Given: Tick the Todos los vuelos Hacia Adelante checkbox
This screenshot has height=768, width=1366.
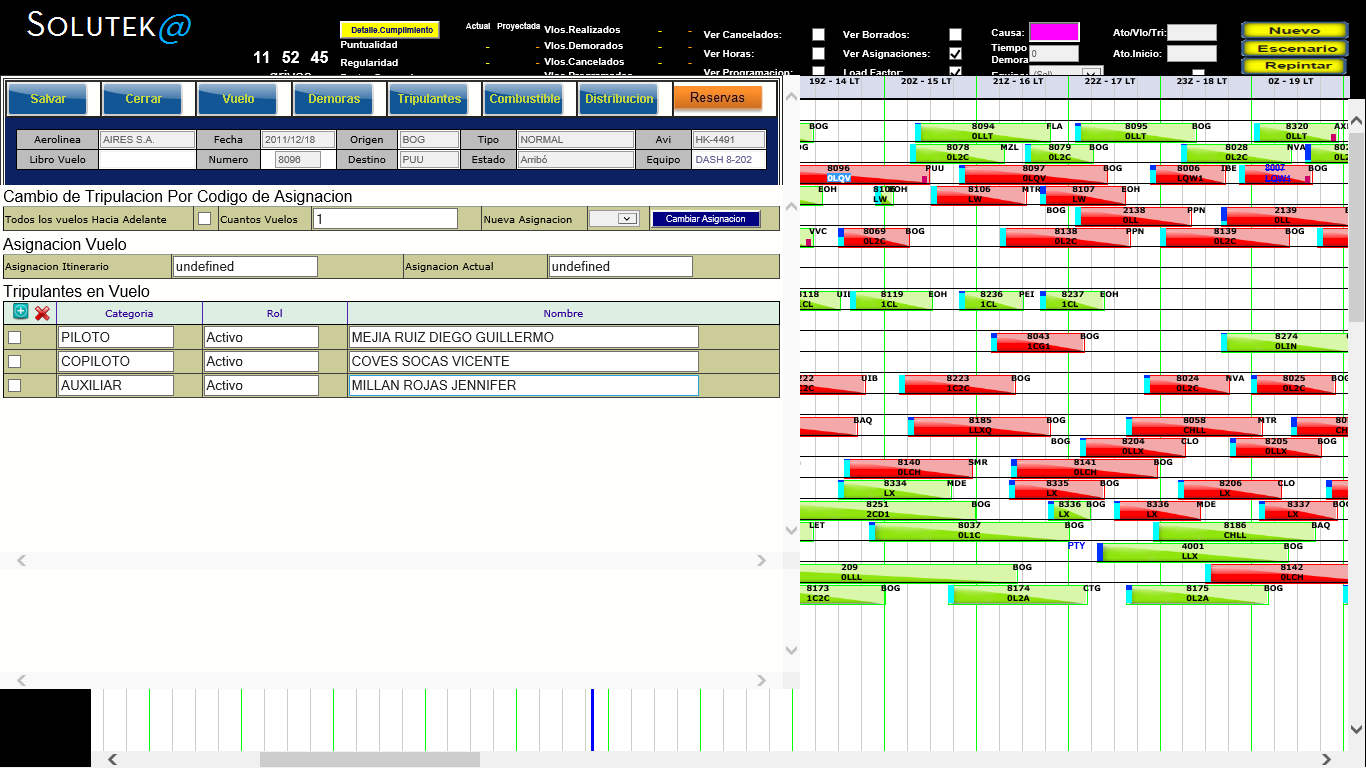Looking at the screenshot, I should click(x=204, y=219).
